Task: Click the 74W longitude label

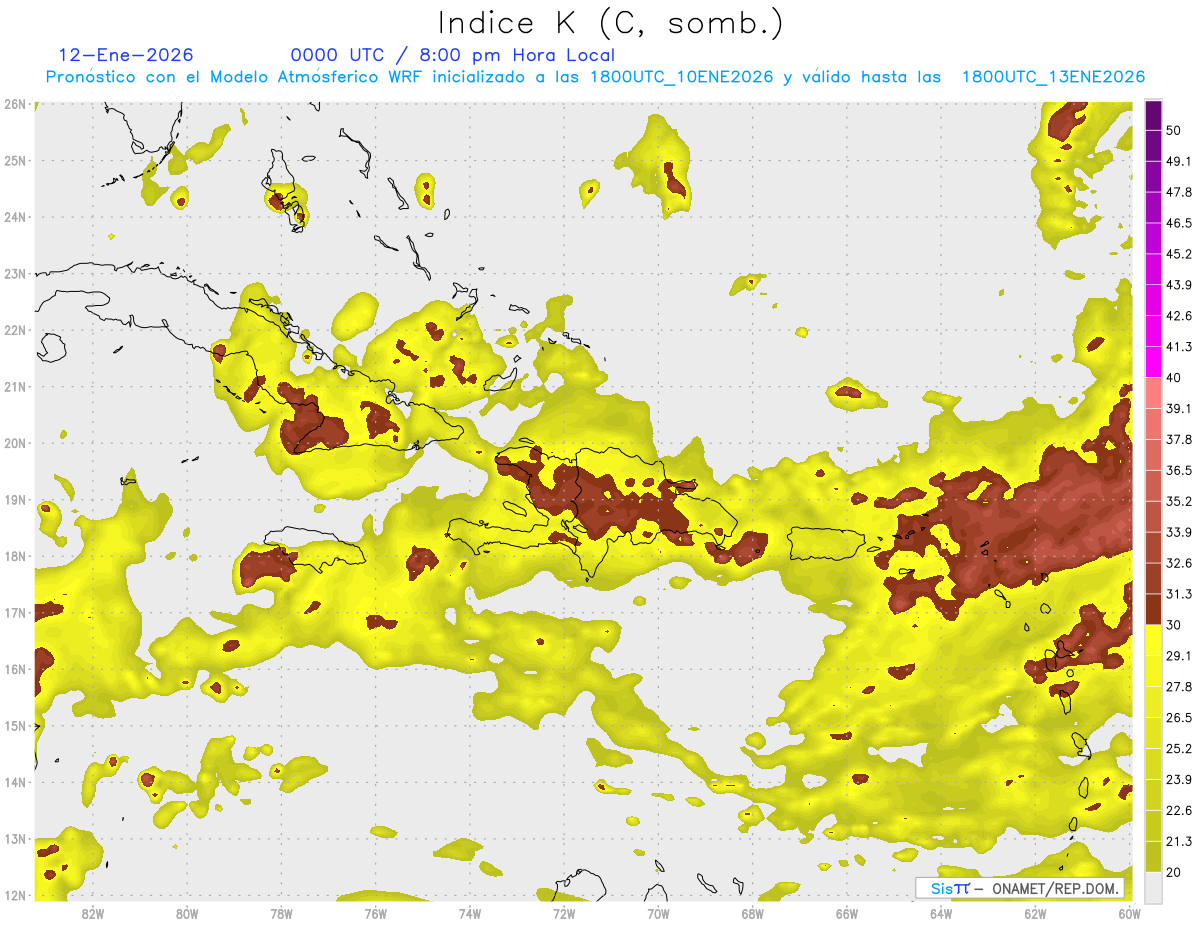Action: coord(470,913)
